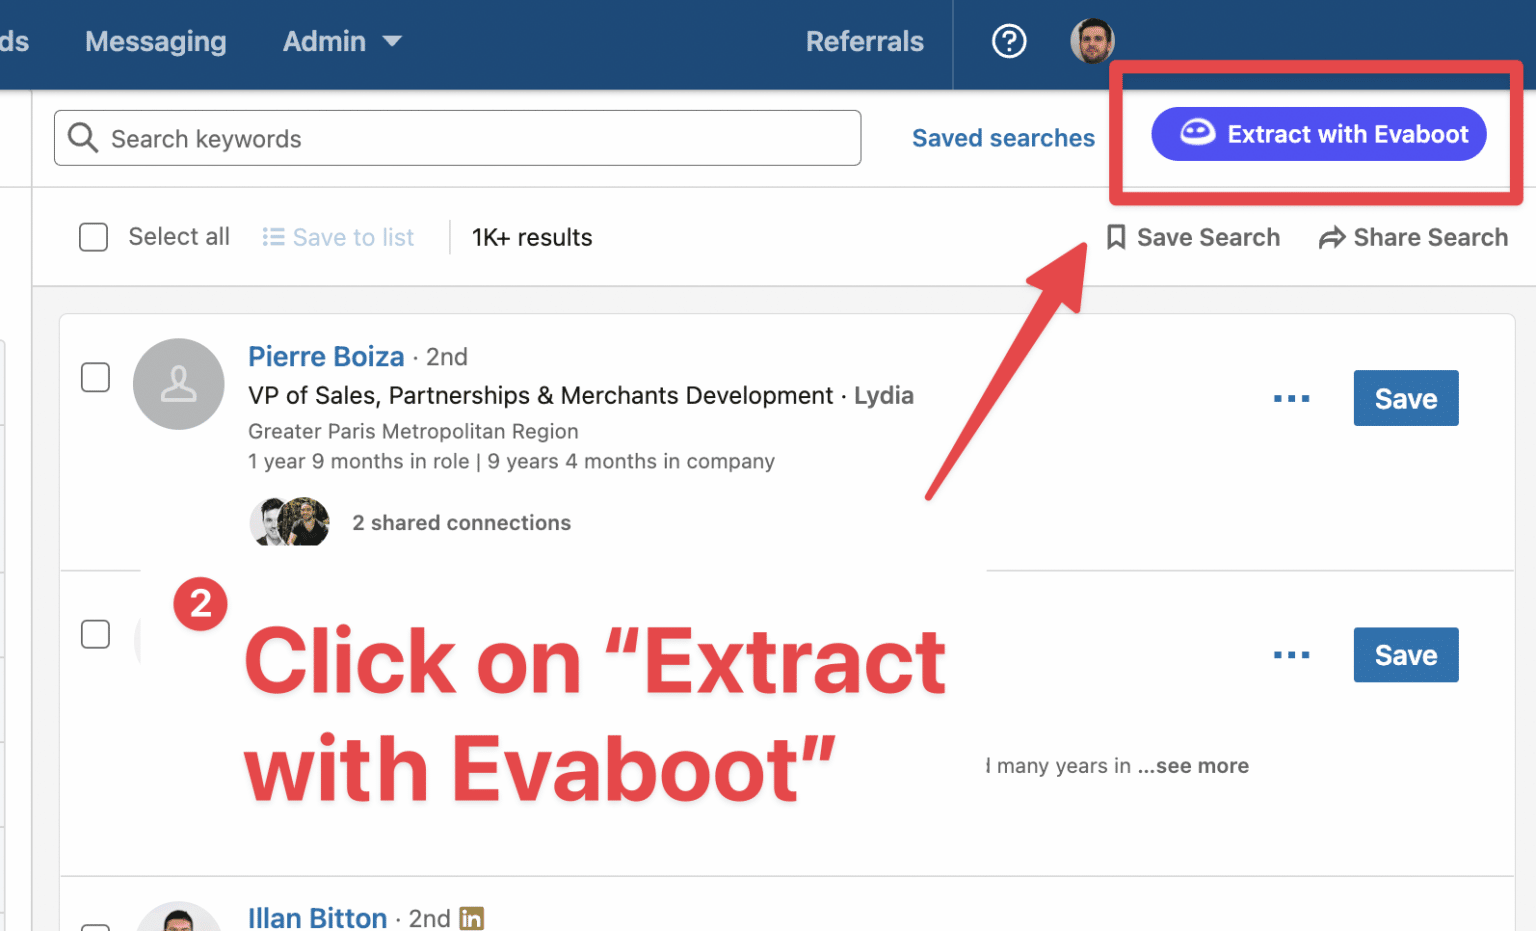This screenshot has height=931, width=1536.
Task: Click the help question mark icon
Action: click(x=1009, y=41)
